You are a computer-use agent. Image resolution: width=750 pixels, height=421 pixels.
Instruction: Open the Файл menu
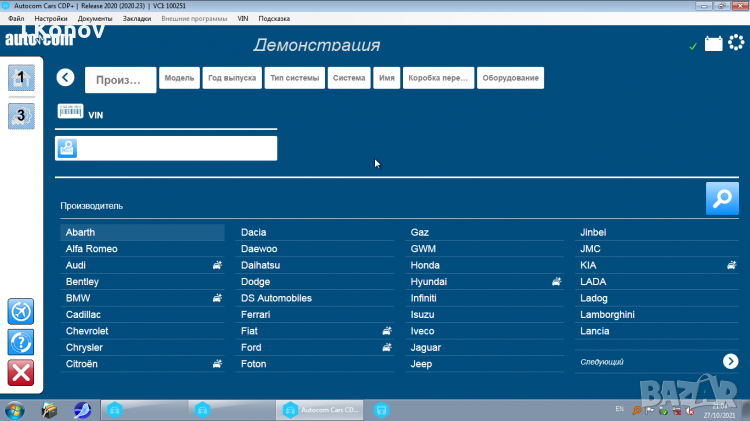(16, 19)
